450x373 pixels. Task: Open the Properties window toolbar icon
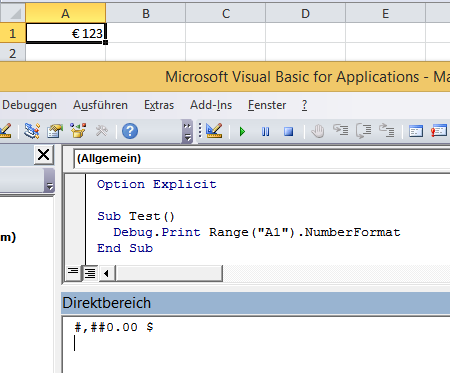click(55, 131)
